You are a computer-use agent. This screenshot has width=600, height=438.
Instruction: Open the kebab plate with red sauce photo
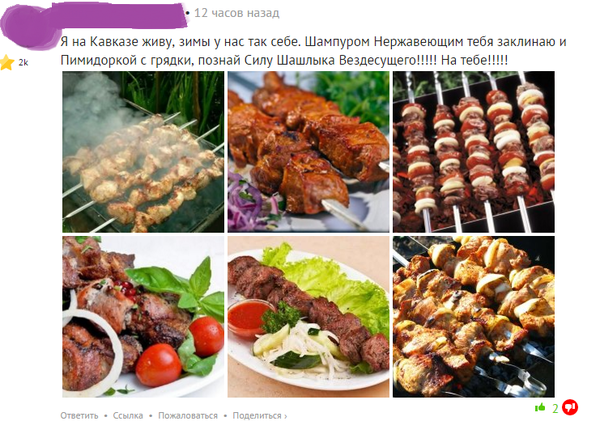click(x=308, y=317)
